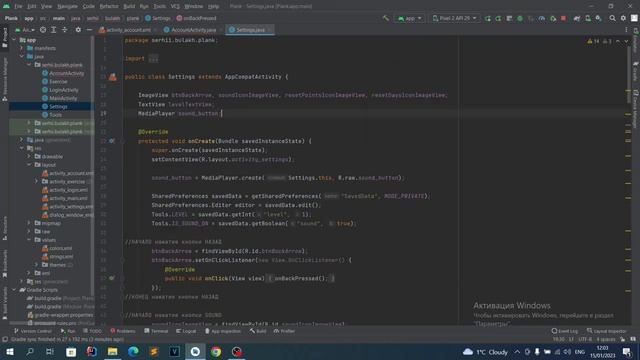Toggle the tool window bars corner icon

[x=5, y=339]
